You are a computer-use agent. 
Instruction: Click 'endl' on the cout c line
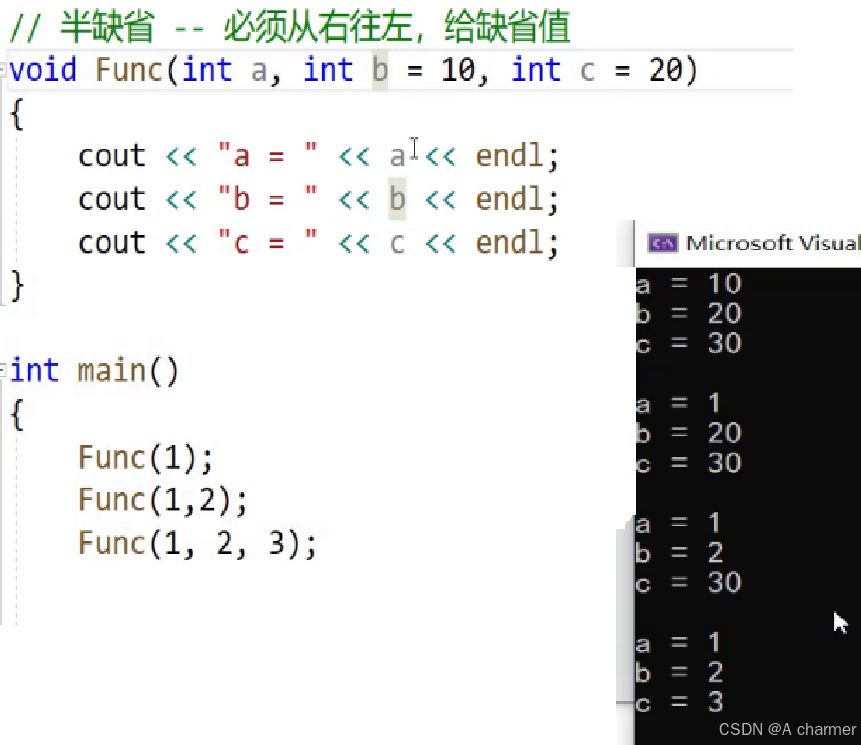pyautogui.click(x=509, y=242)
